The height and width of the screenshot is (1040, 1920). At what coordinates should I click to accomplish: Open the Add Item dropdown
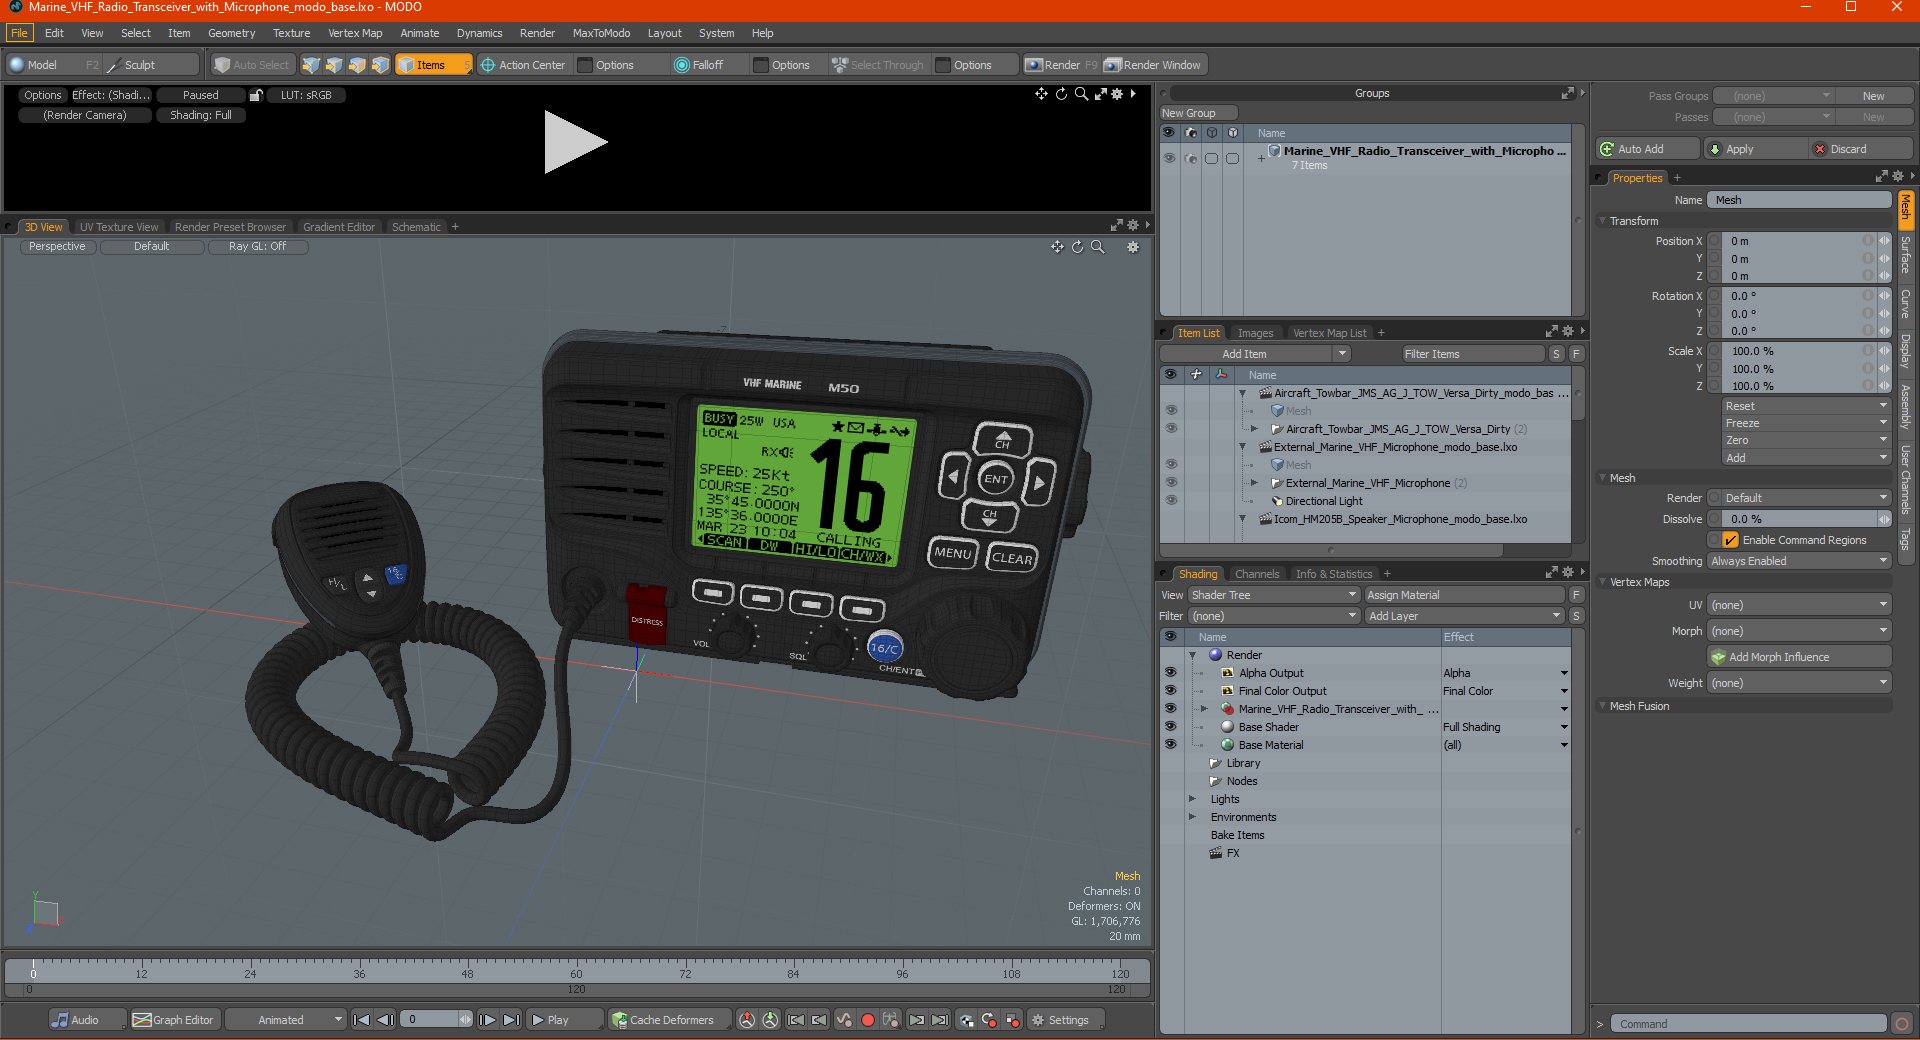coord(1256,354)
